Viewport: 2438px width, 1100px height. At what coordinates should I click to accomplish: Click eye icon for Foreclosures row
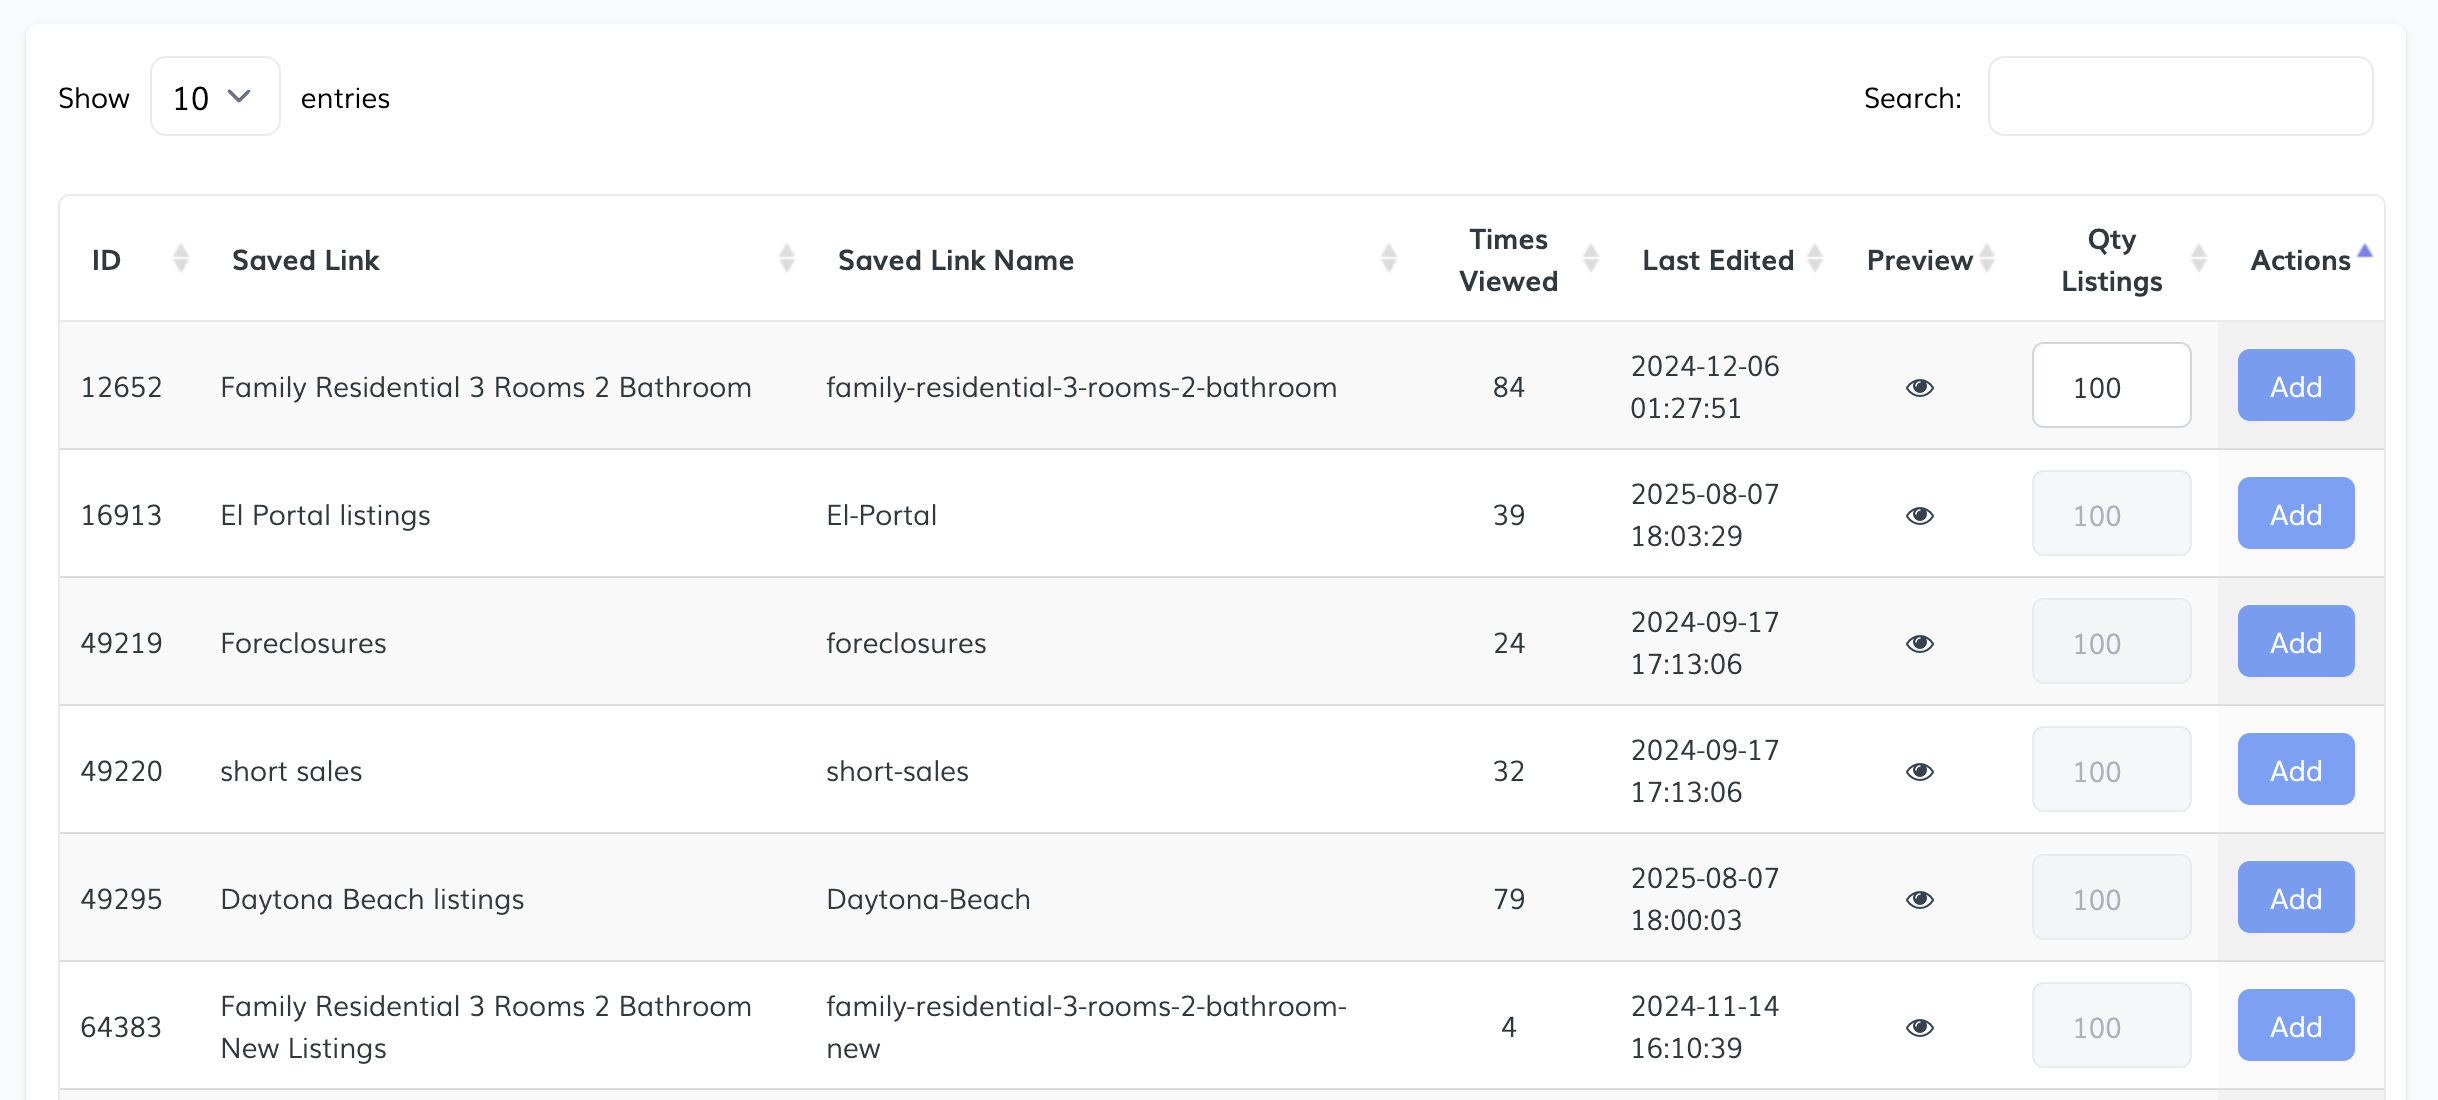1919,643
